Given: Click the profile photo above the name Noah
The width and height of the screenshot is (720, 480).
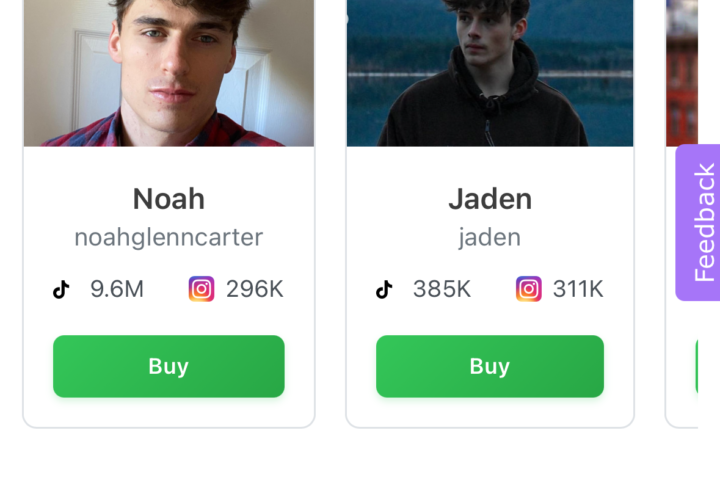Looking at the screenshot, I should 168,72.
